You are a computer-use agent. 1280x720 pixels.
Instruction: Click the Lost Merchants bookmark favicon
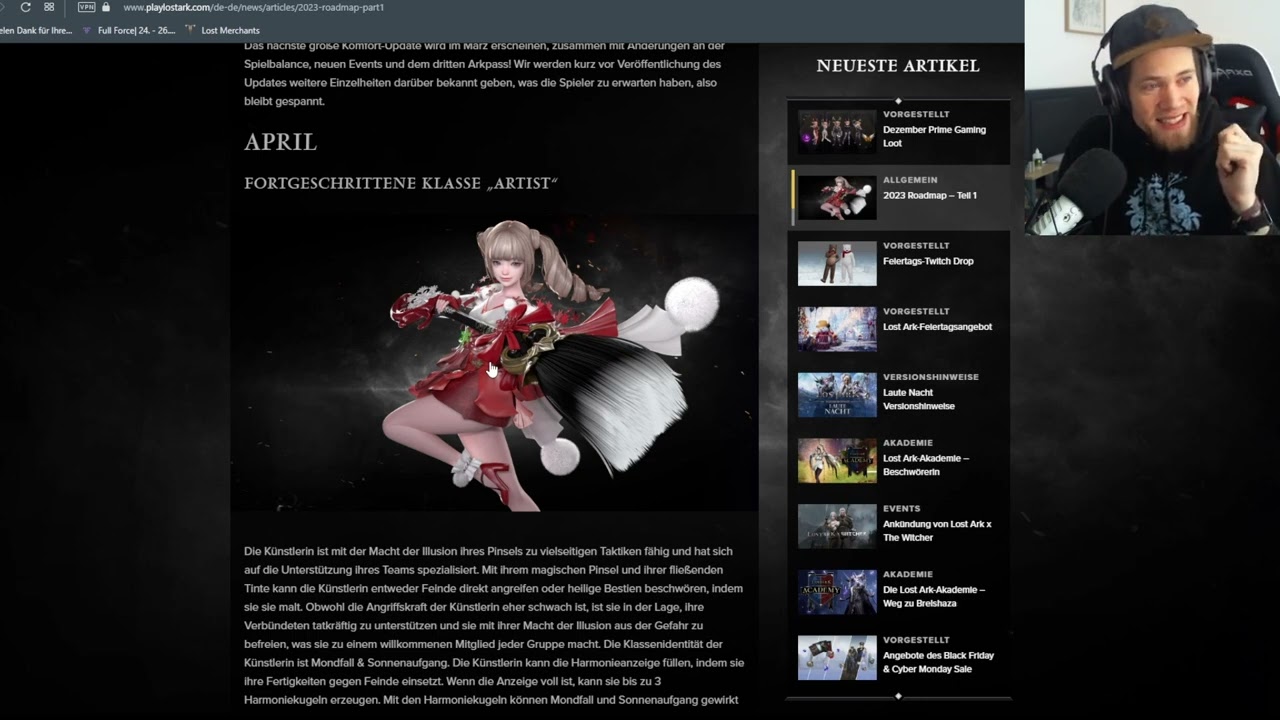190,30
